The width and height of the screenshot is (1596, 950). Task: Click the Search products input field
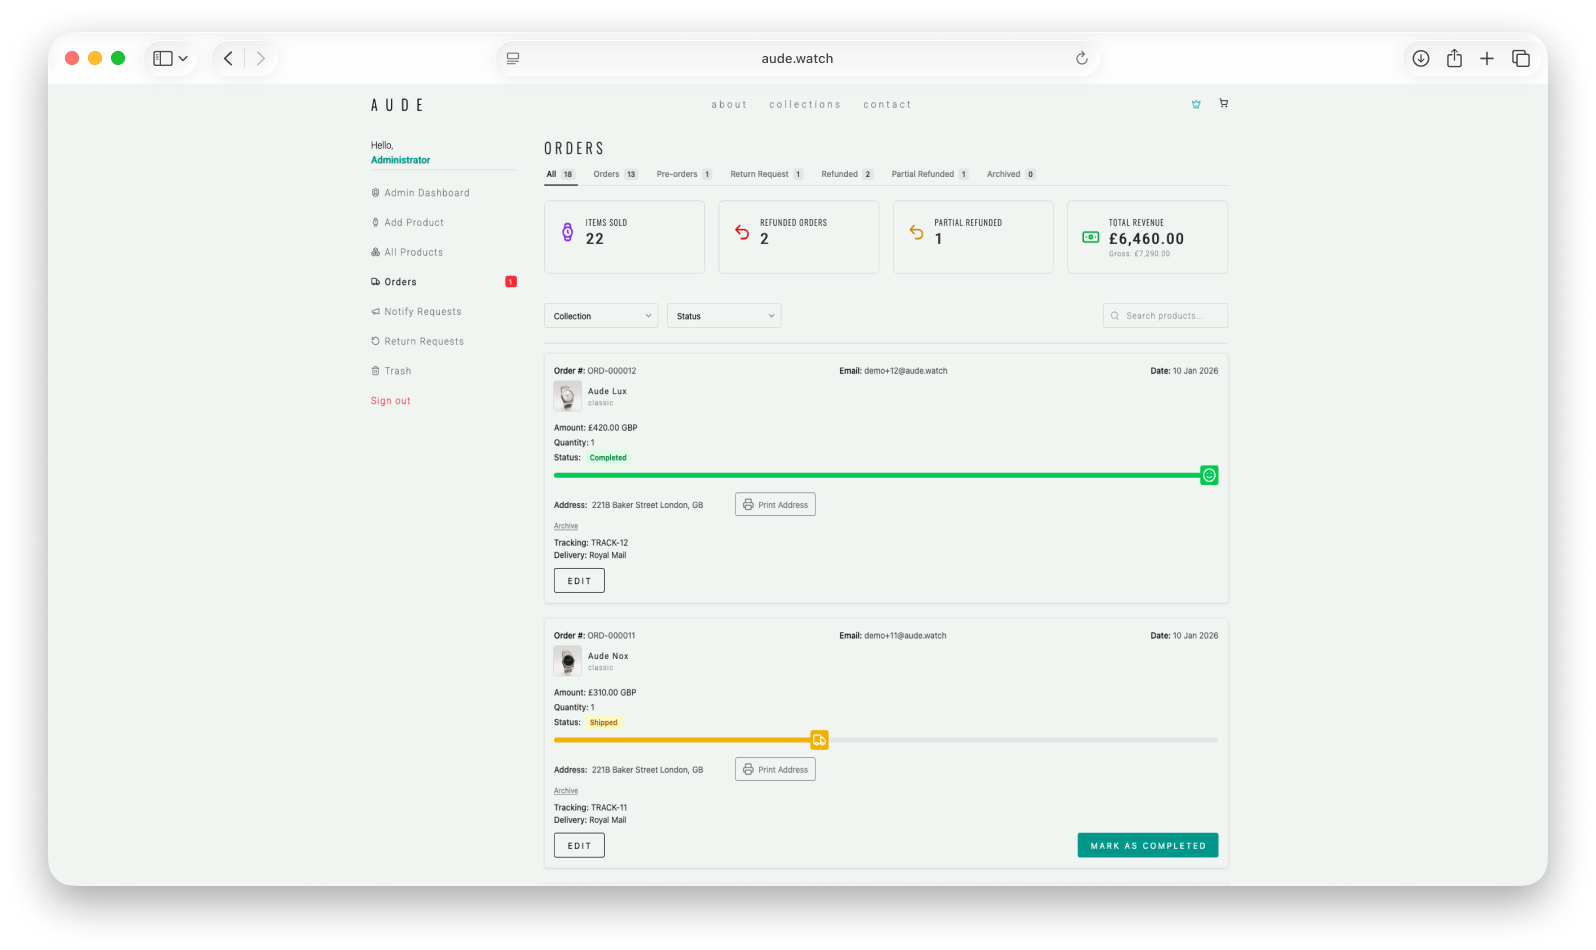[x=1165, y=316]
